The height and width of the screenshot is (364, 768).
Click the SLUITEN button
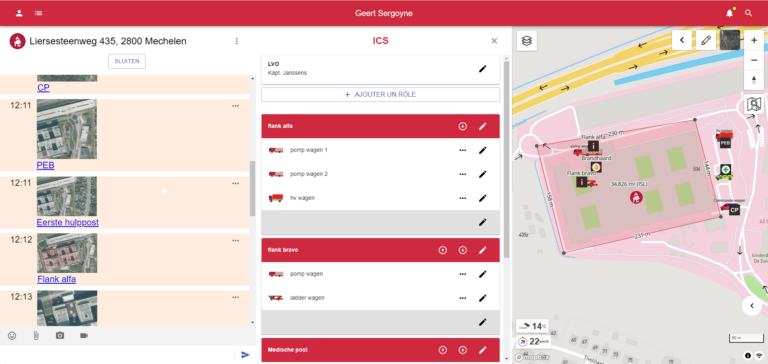point(127,61)
